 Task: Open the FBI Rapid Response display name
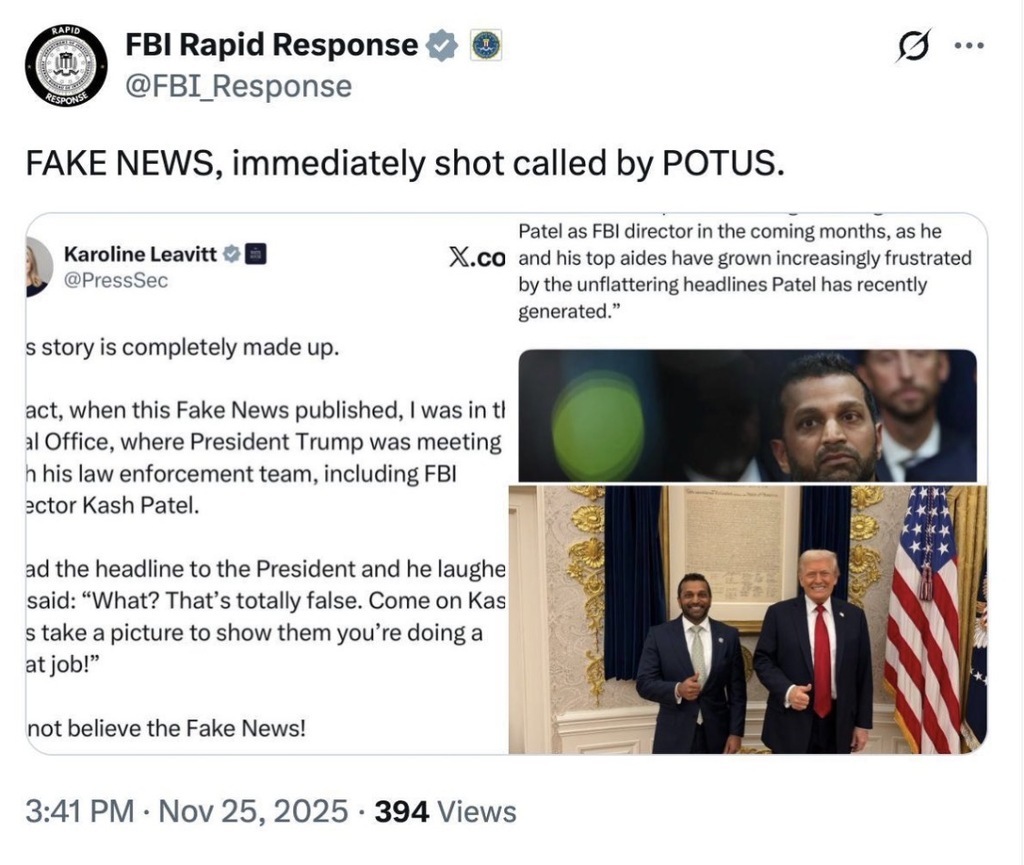coord(271,45)
